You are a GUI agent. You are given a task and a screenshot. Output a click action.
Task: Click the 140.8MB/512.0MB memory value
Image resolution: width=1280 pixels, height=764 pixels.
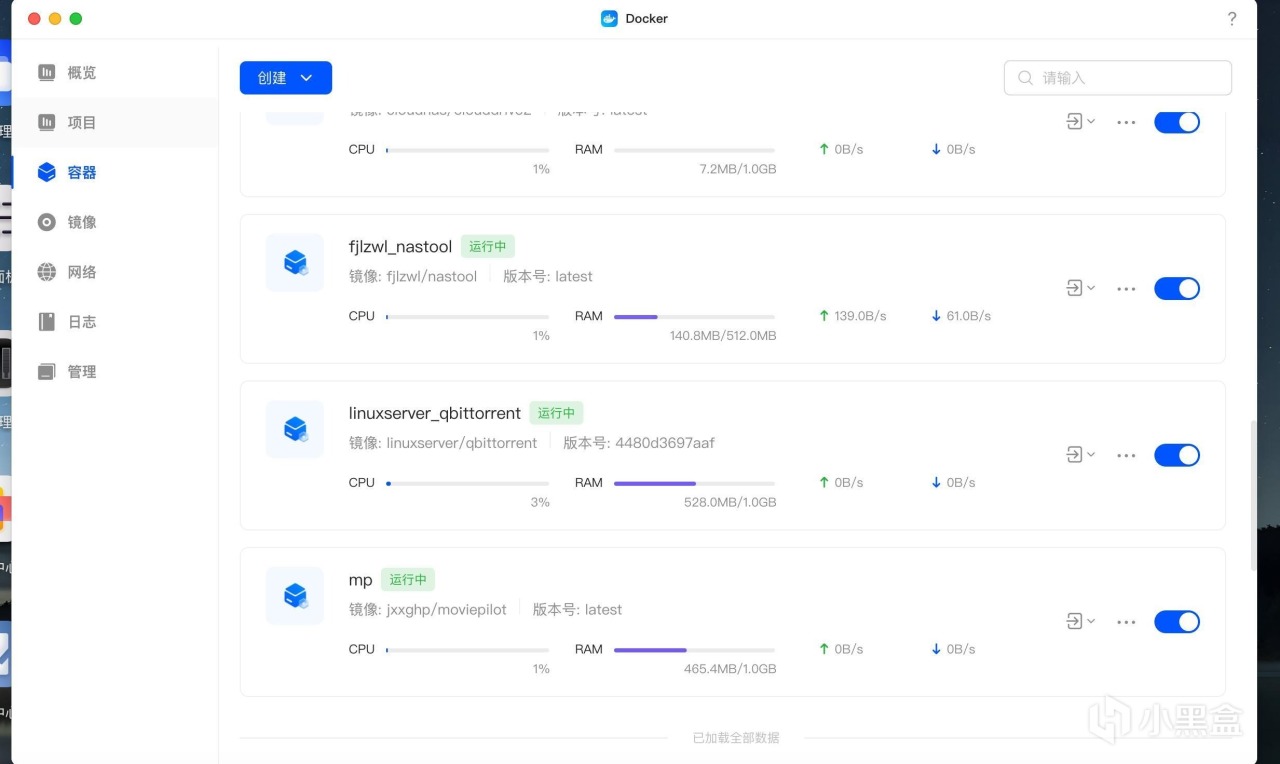723,336
